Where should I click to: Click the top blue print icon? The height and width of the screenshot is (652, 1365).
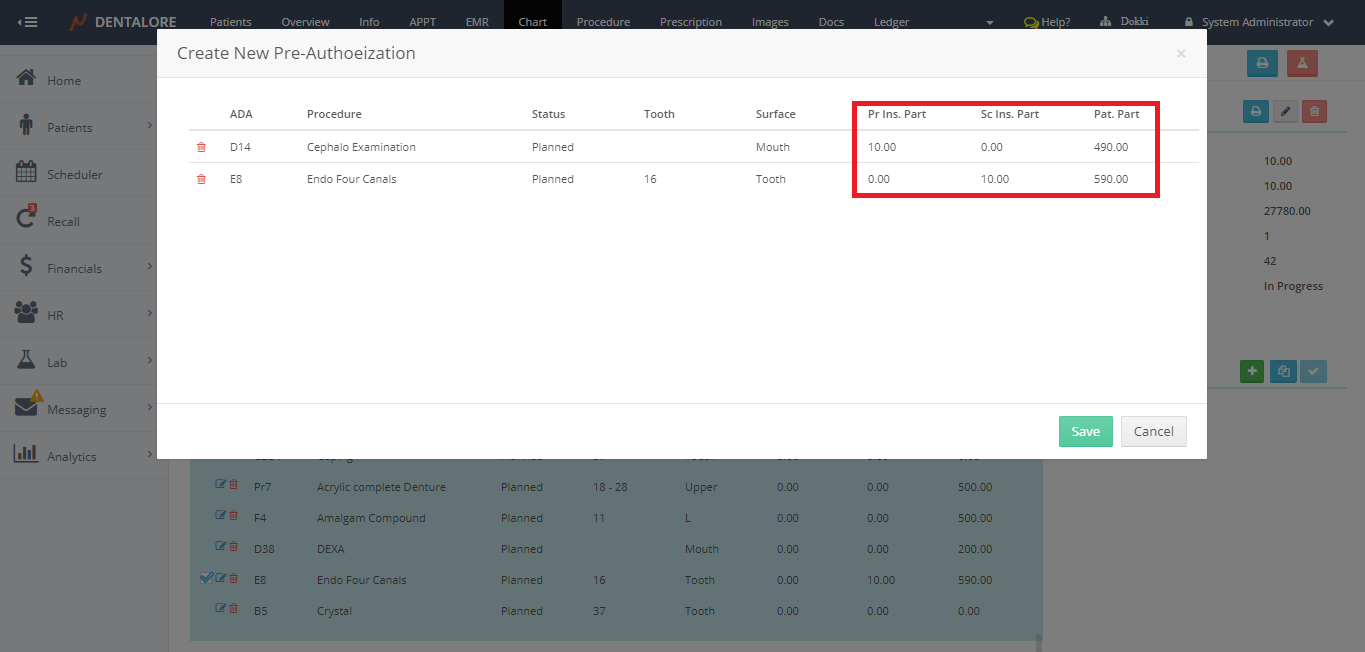coord(1262,63)
